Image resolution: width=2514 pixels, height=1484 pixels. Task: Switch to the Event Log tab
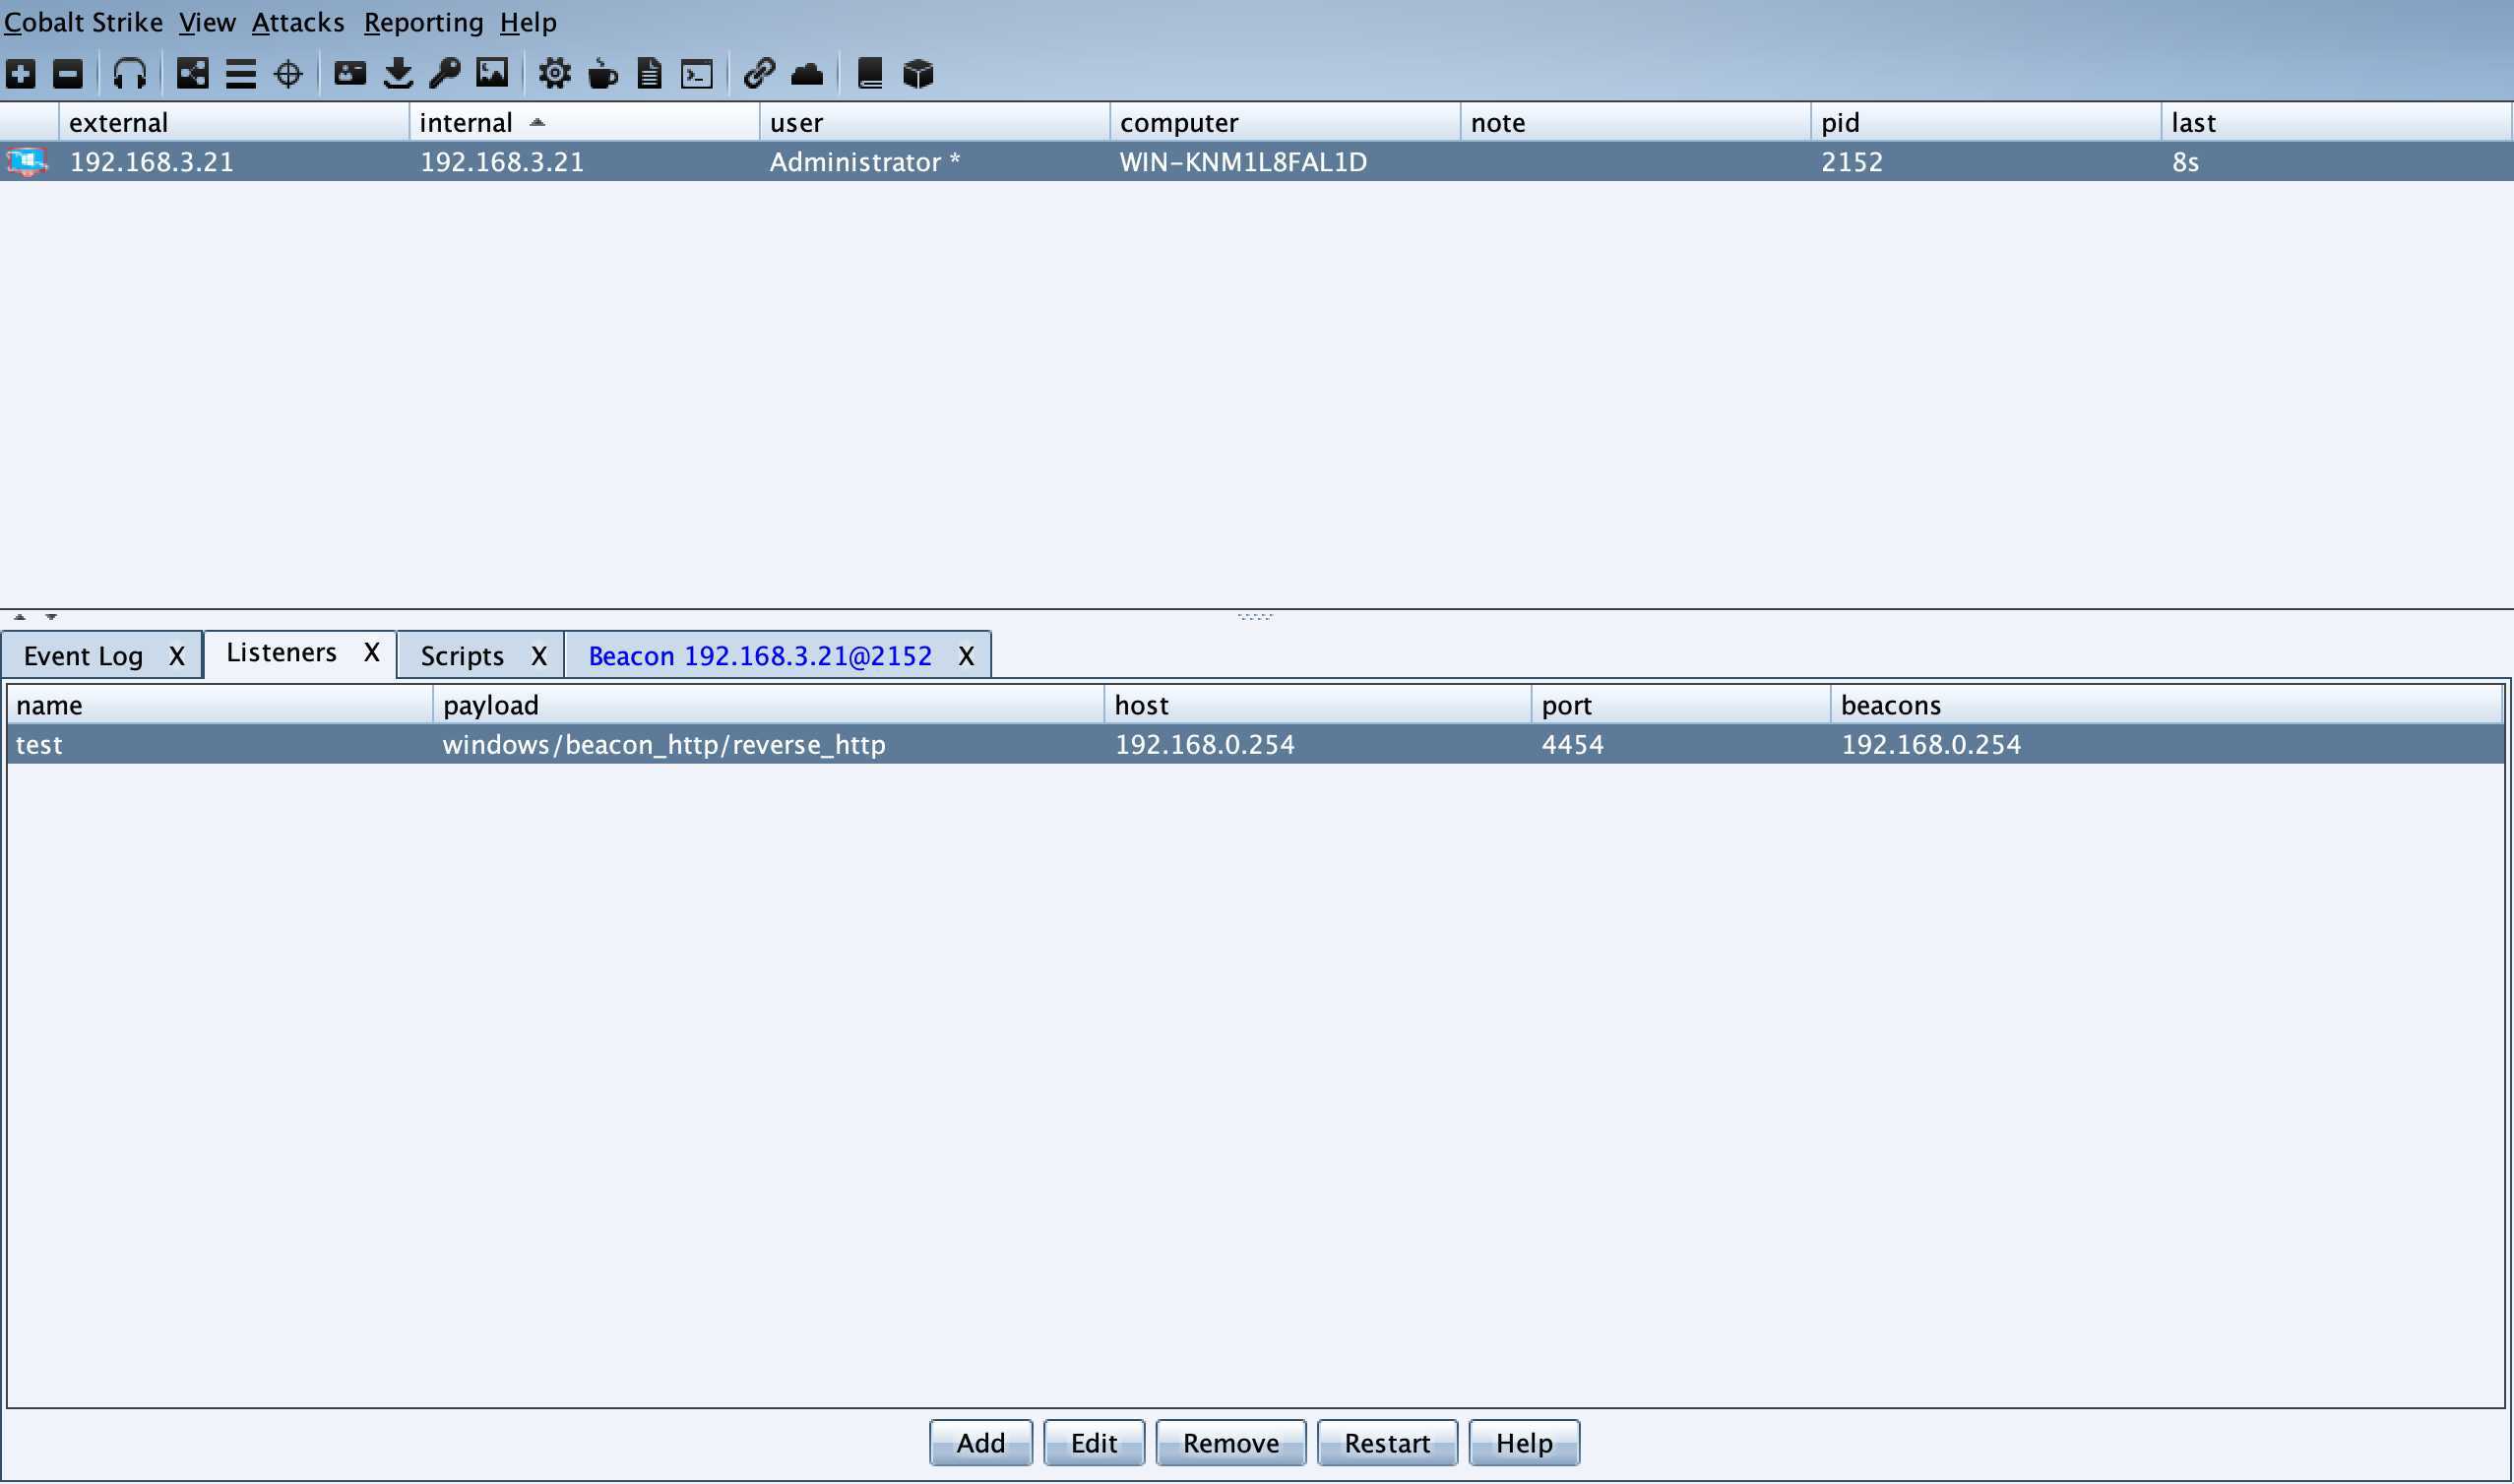[x=84, y=657]
